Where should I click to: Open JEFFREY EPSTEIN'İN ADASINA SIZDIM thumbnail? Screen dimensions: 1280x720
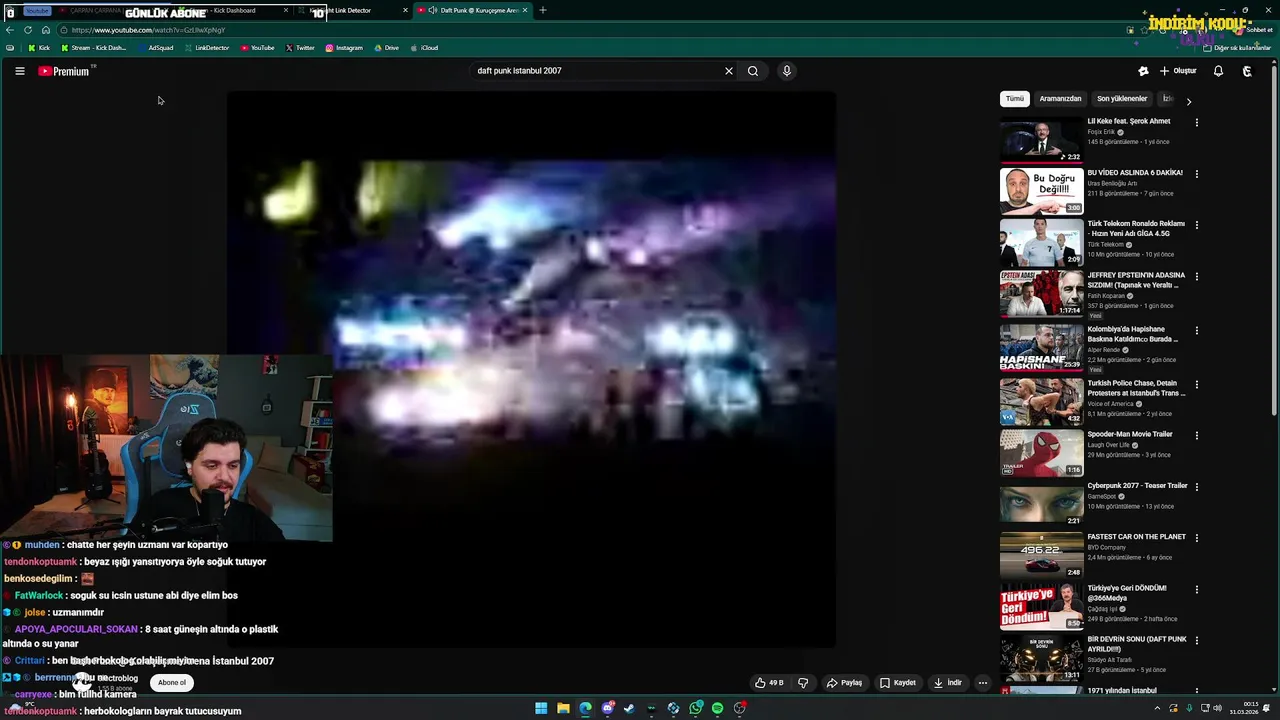click(1041, 294)
